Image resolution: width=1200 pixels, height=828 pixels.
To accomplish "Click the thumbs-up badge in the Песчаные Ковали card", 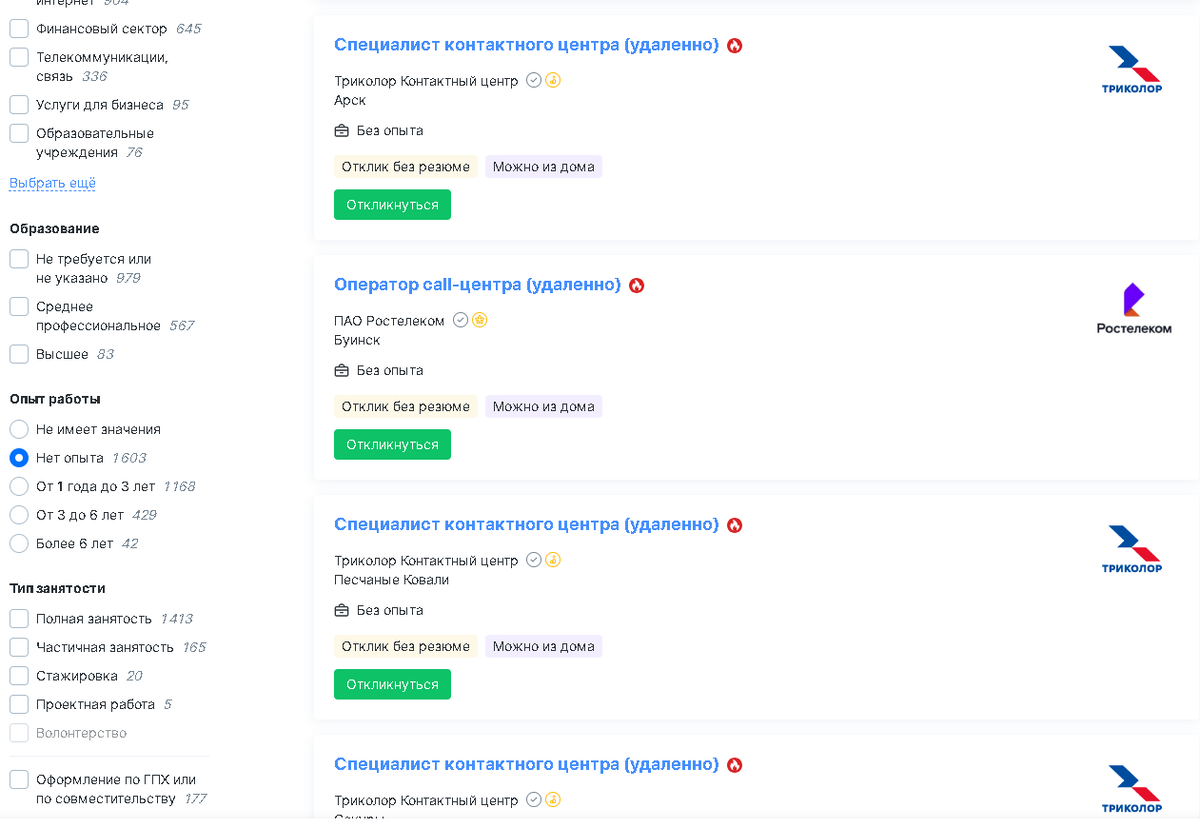I will pos(553,561).
